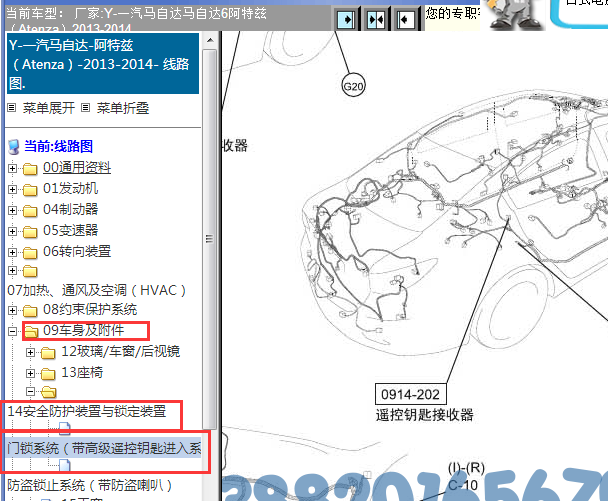
Task: Expand the 05变速器 tree node
Action: coord(12,231)
